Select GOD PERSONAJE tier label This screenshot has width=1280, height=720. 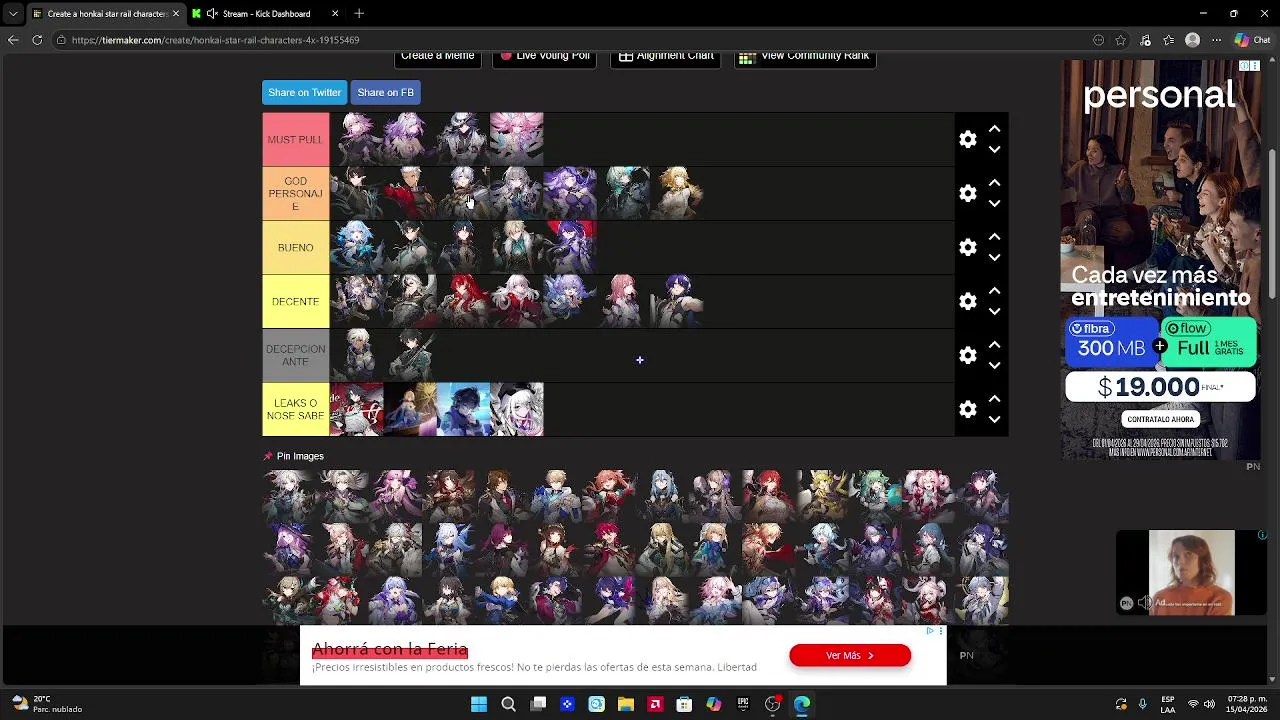295,194
